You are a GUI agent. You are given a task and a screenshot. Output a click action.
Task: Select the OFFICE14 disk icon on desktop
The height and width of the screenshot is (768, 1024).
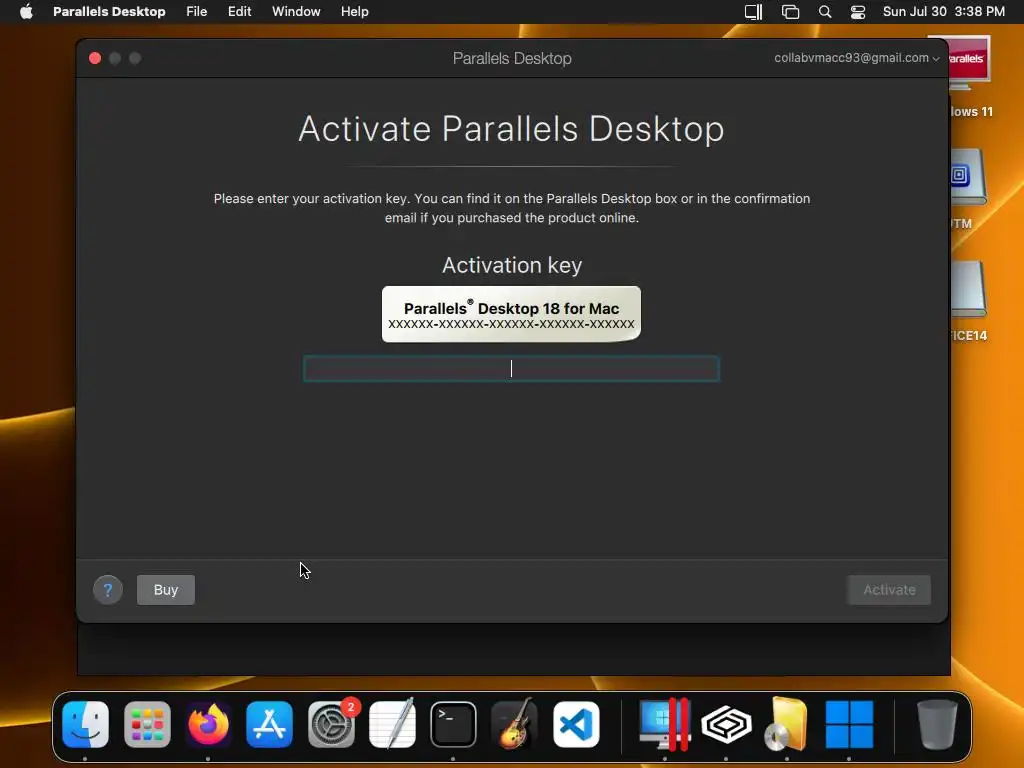[968, 290]
